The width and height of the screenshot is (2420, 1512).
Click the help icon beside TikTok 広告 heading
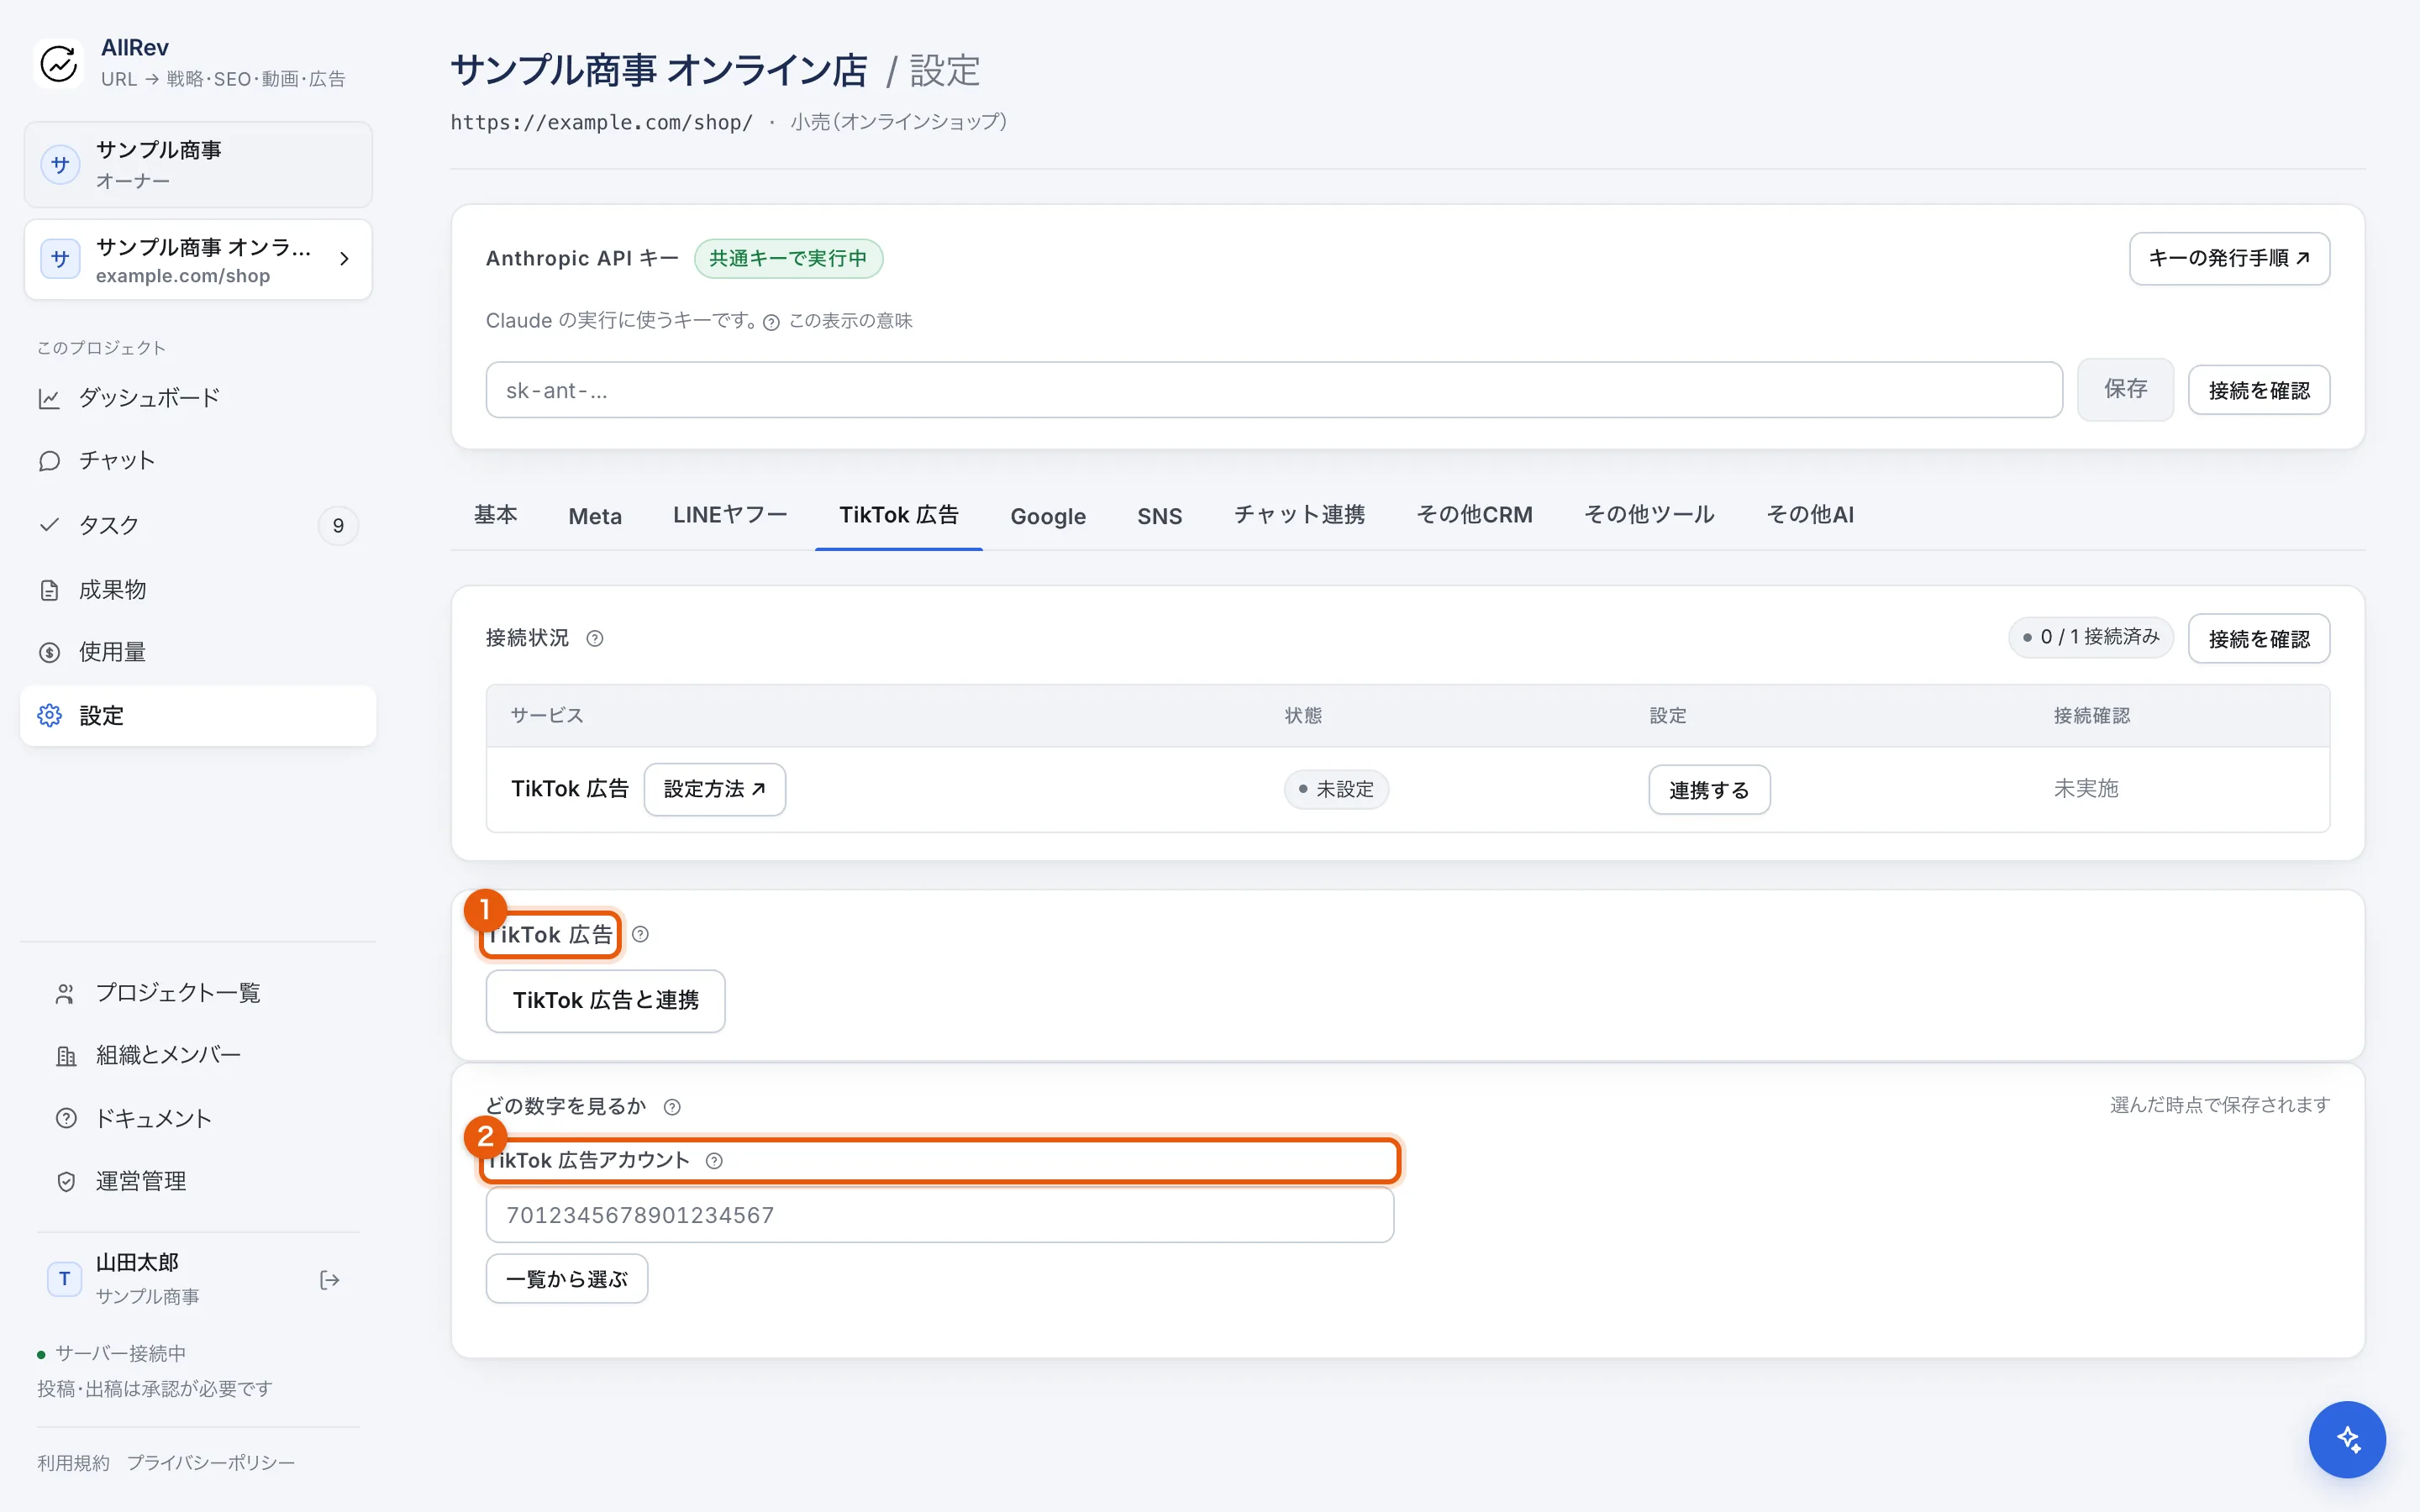click(641, 934)
